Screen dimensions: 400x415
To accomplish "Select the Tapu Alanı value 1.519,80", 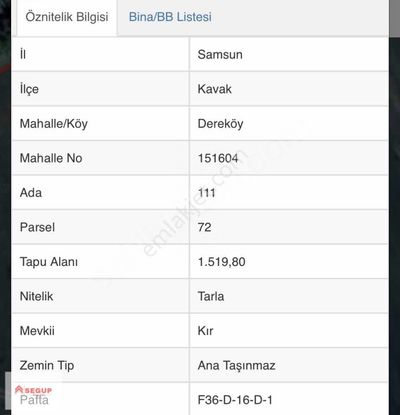I will click(221, 262).
